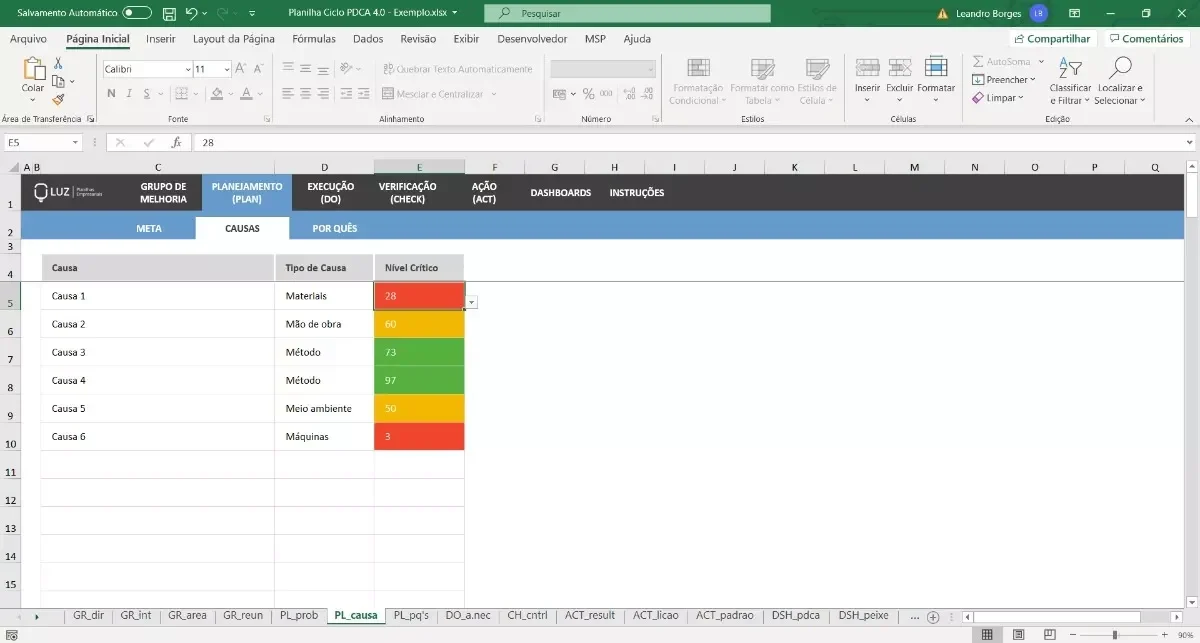Click the increase indent icon
Screen dimensions: 1200x643
point(364,94)
